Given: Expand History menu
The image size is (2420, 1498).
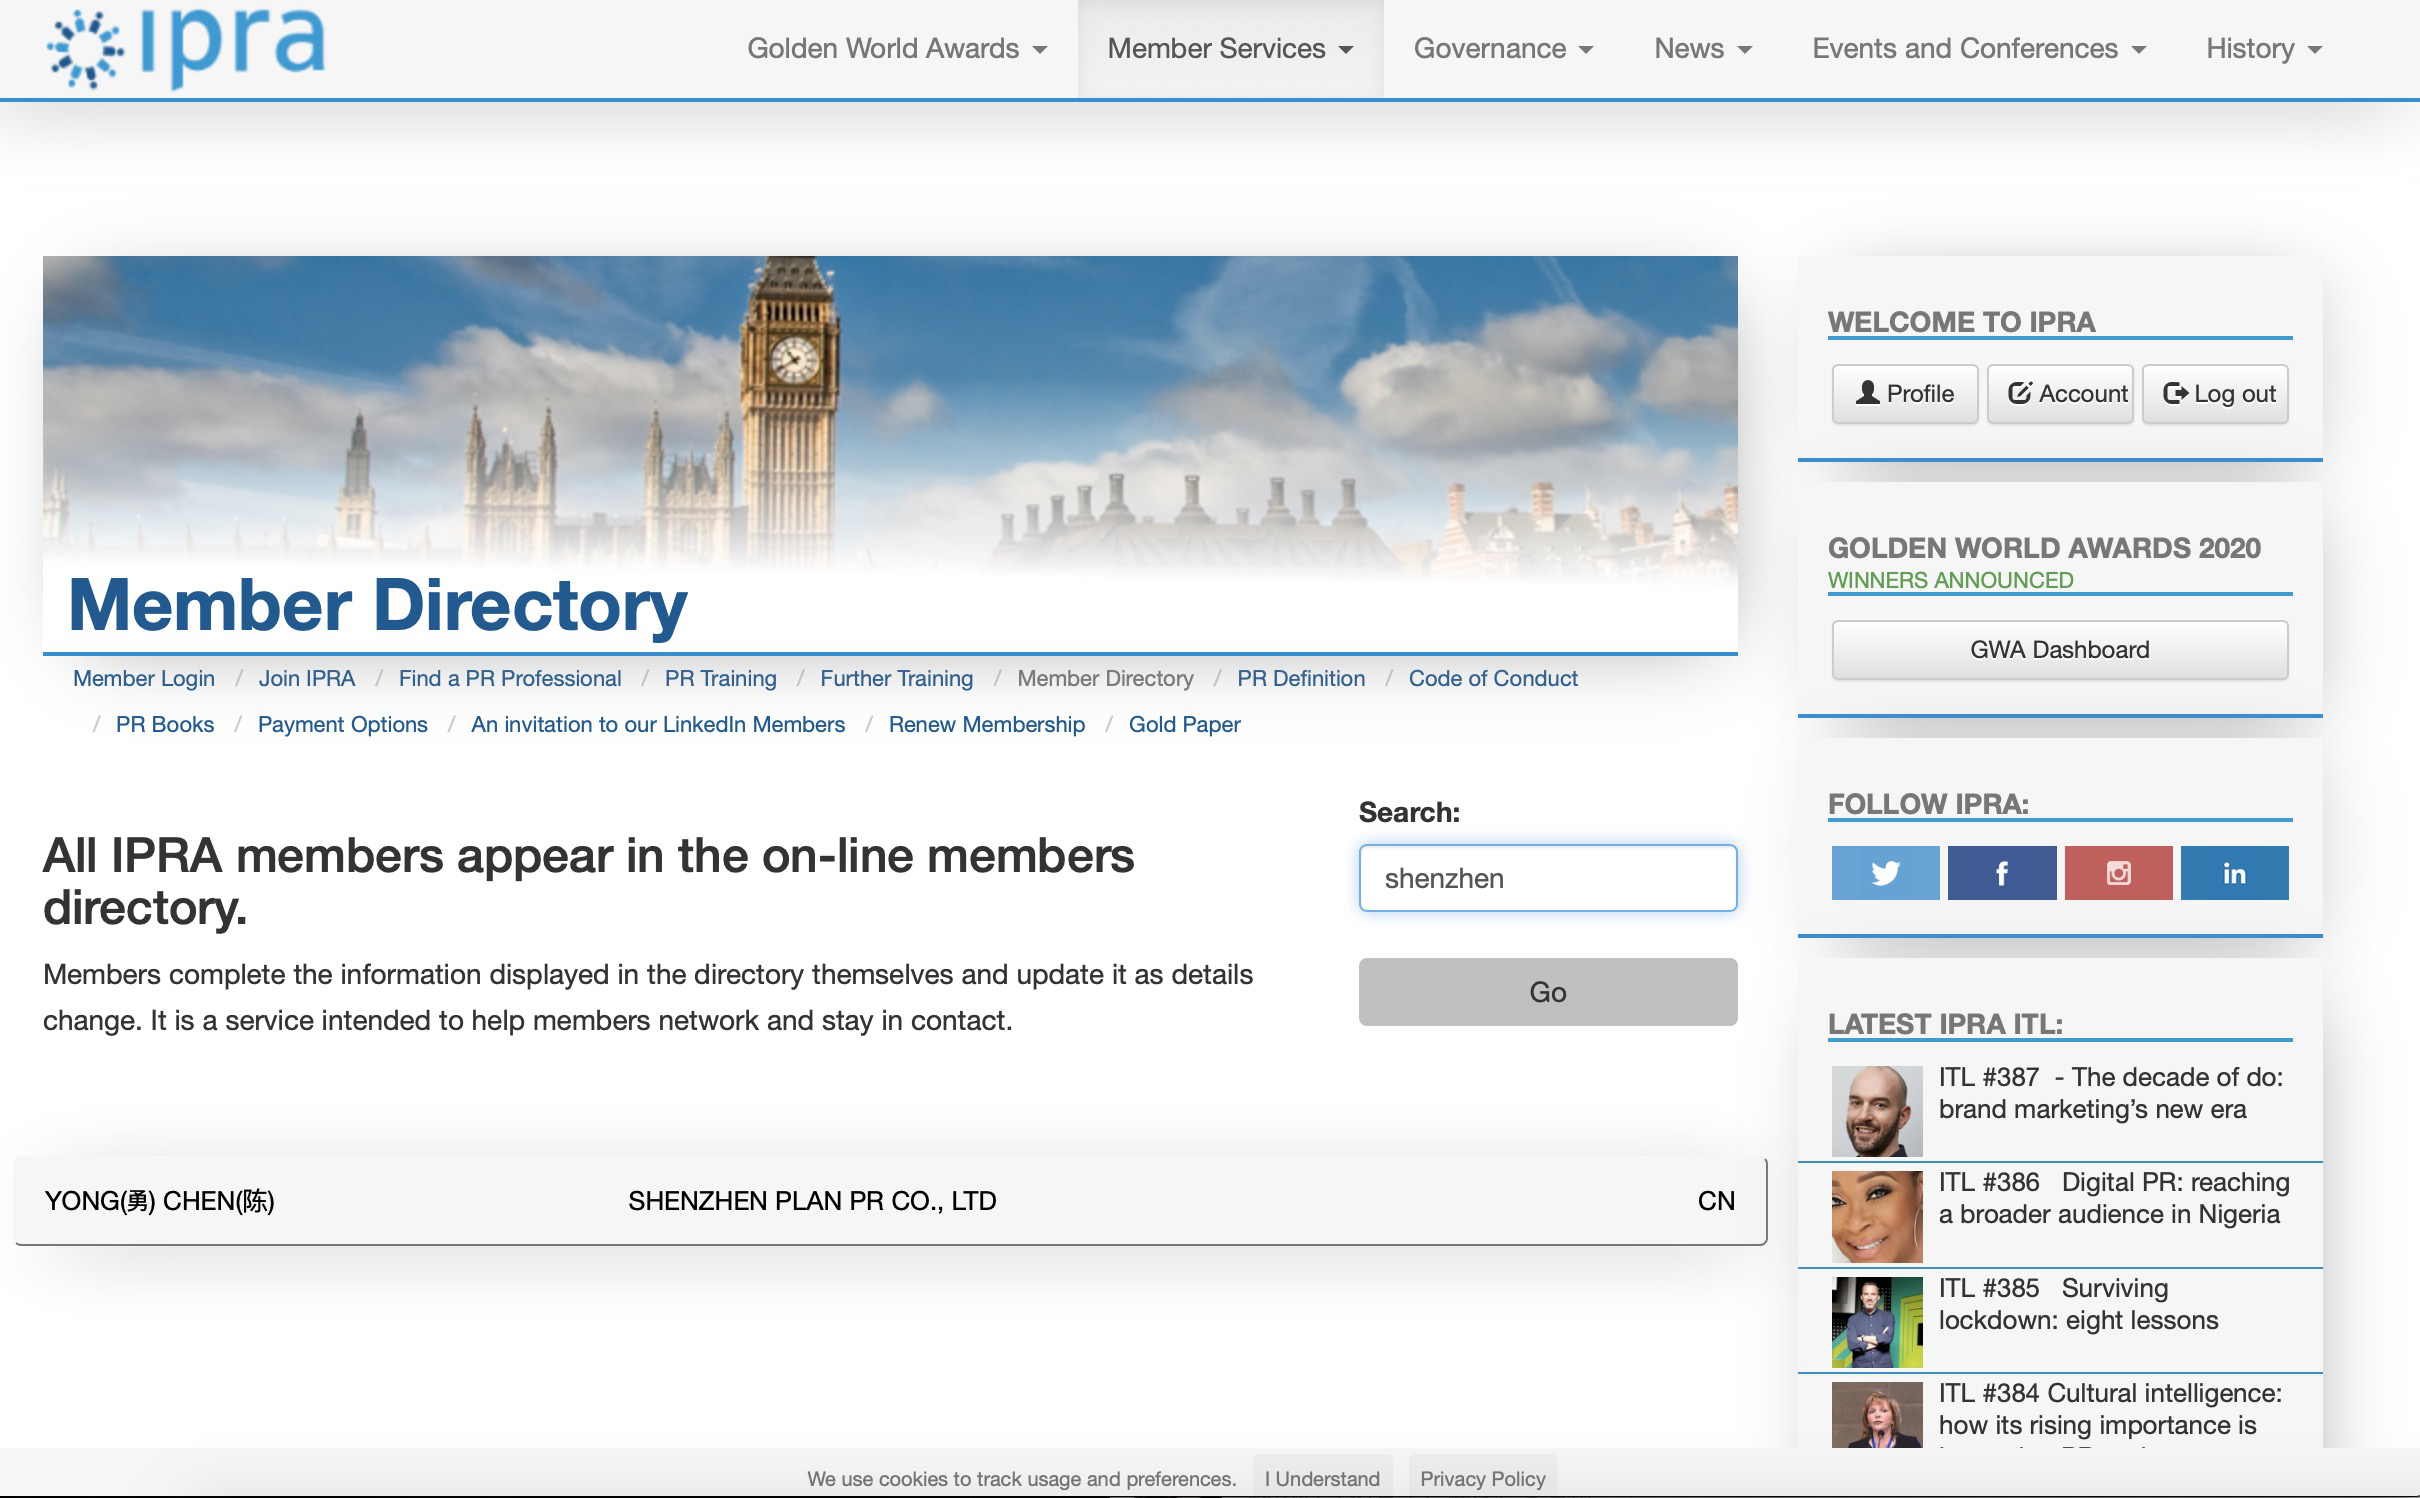Looking at the screenshot, I should pyautogui.click(x=2264, y=48).
